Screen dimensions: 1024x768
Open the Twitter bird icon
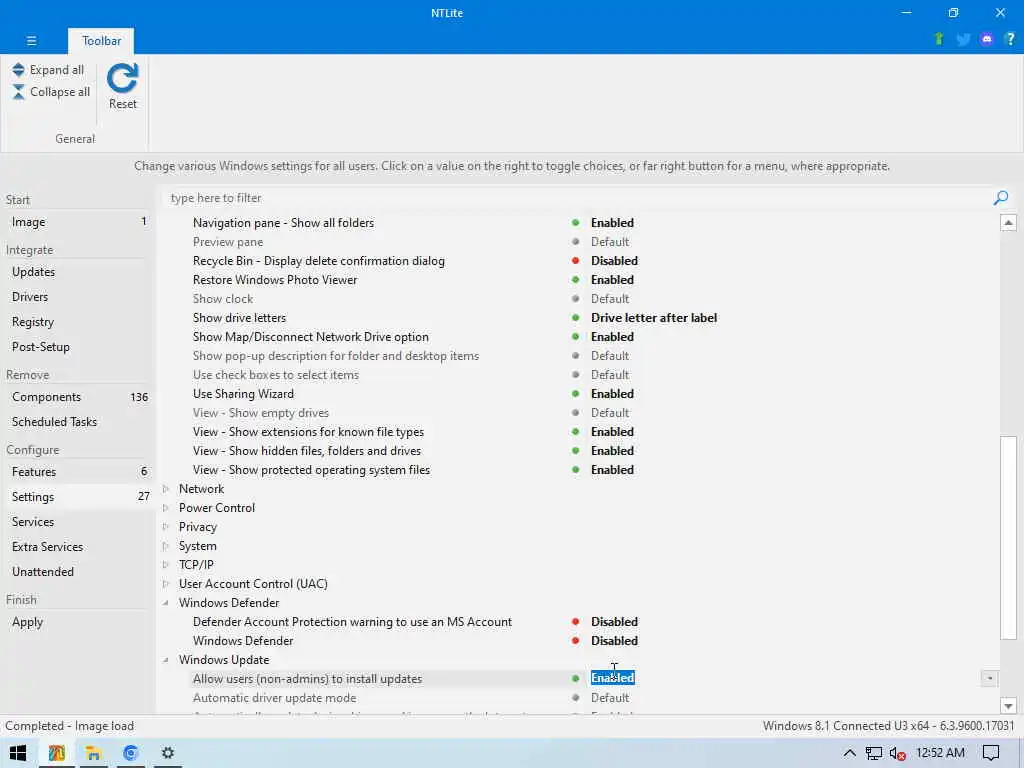[x=963, y=39]
